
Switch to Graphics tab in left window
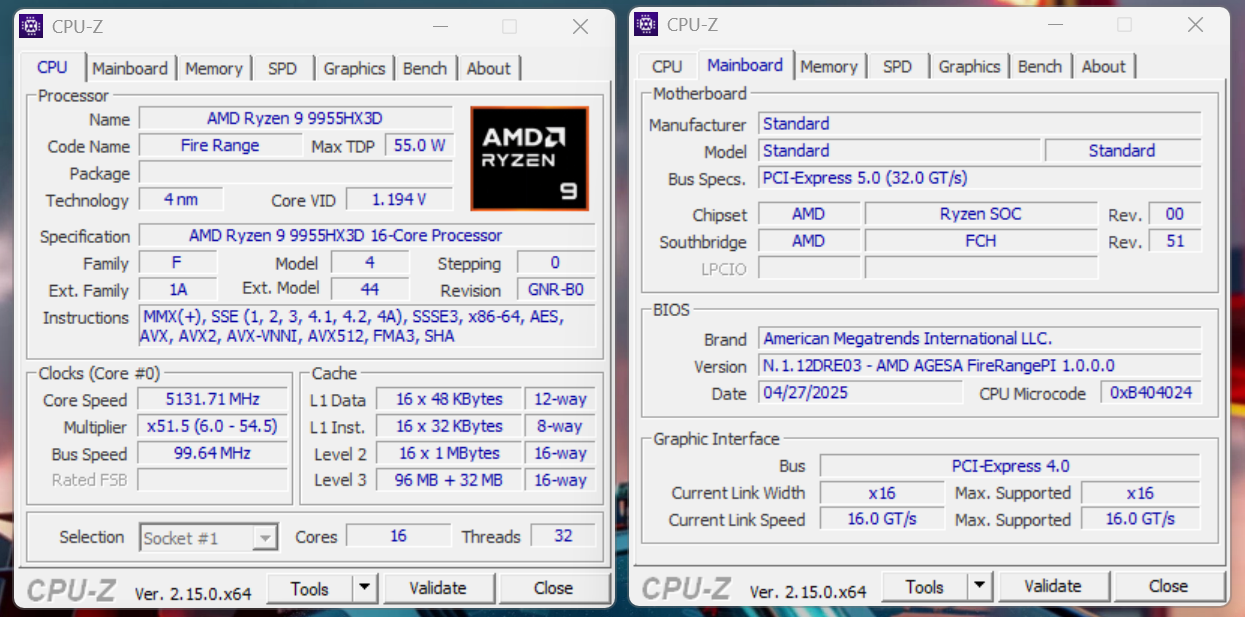pos(354,68)
